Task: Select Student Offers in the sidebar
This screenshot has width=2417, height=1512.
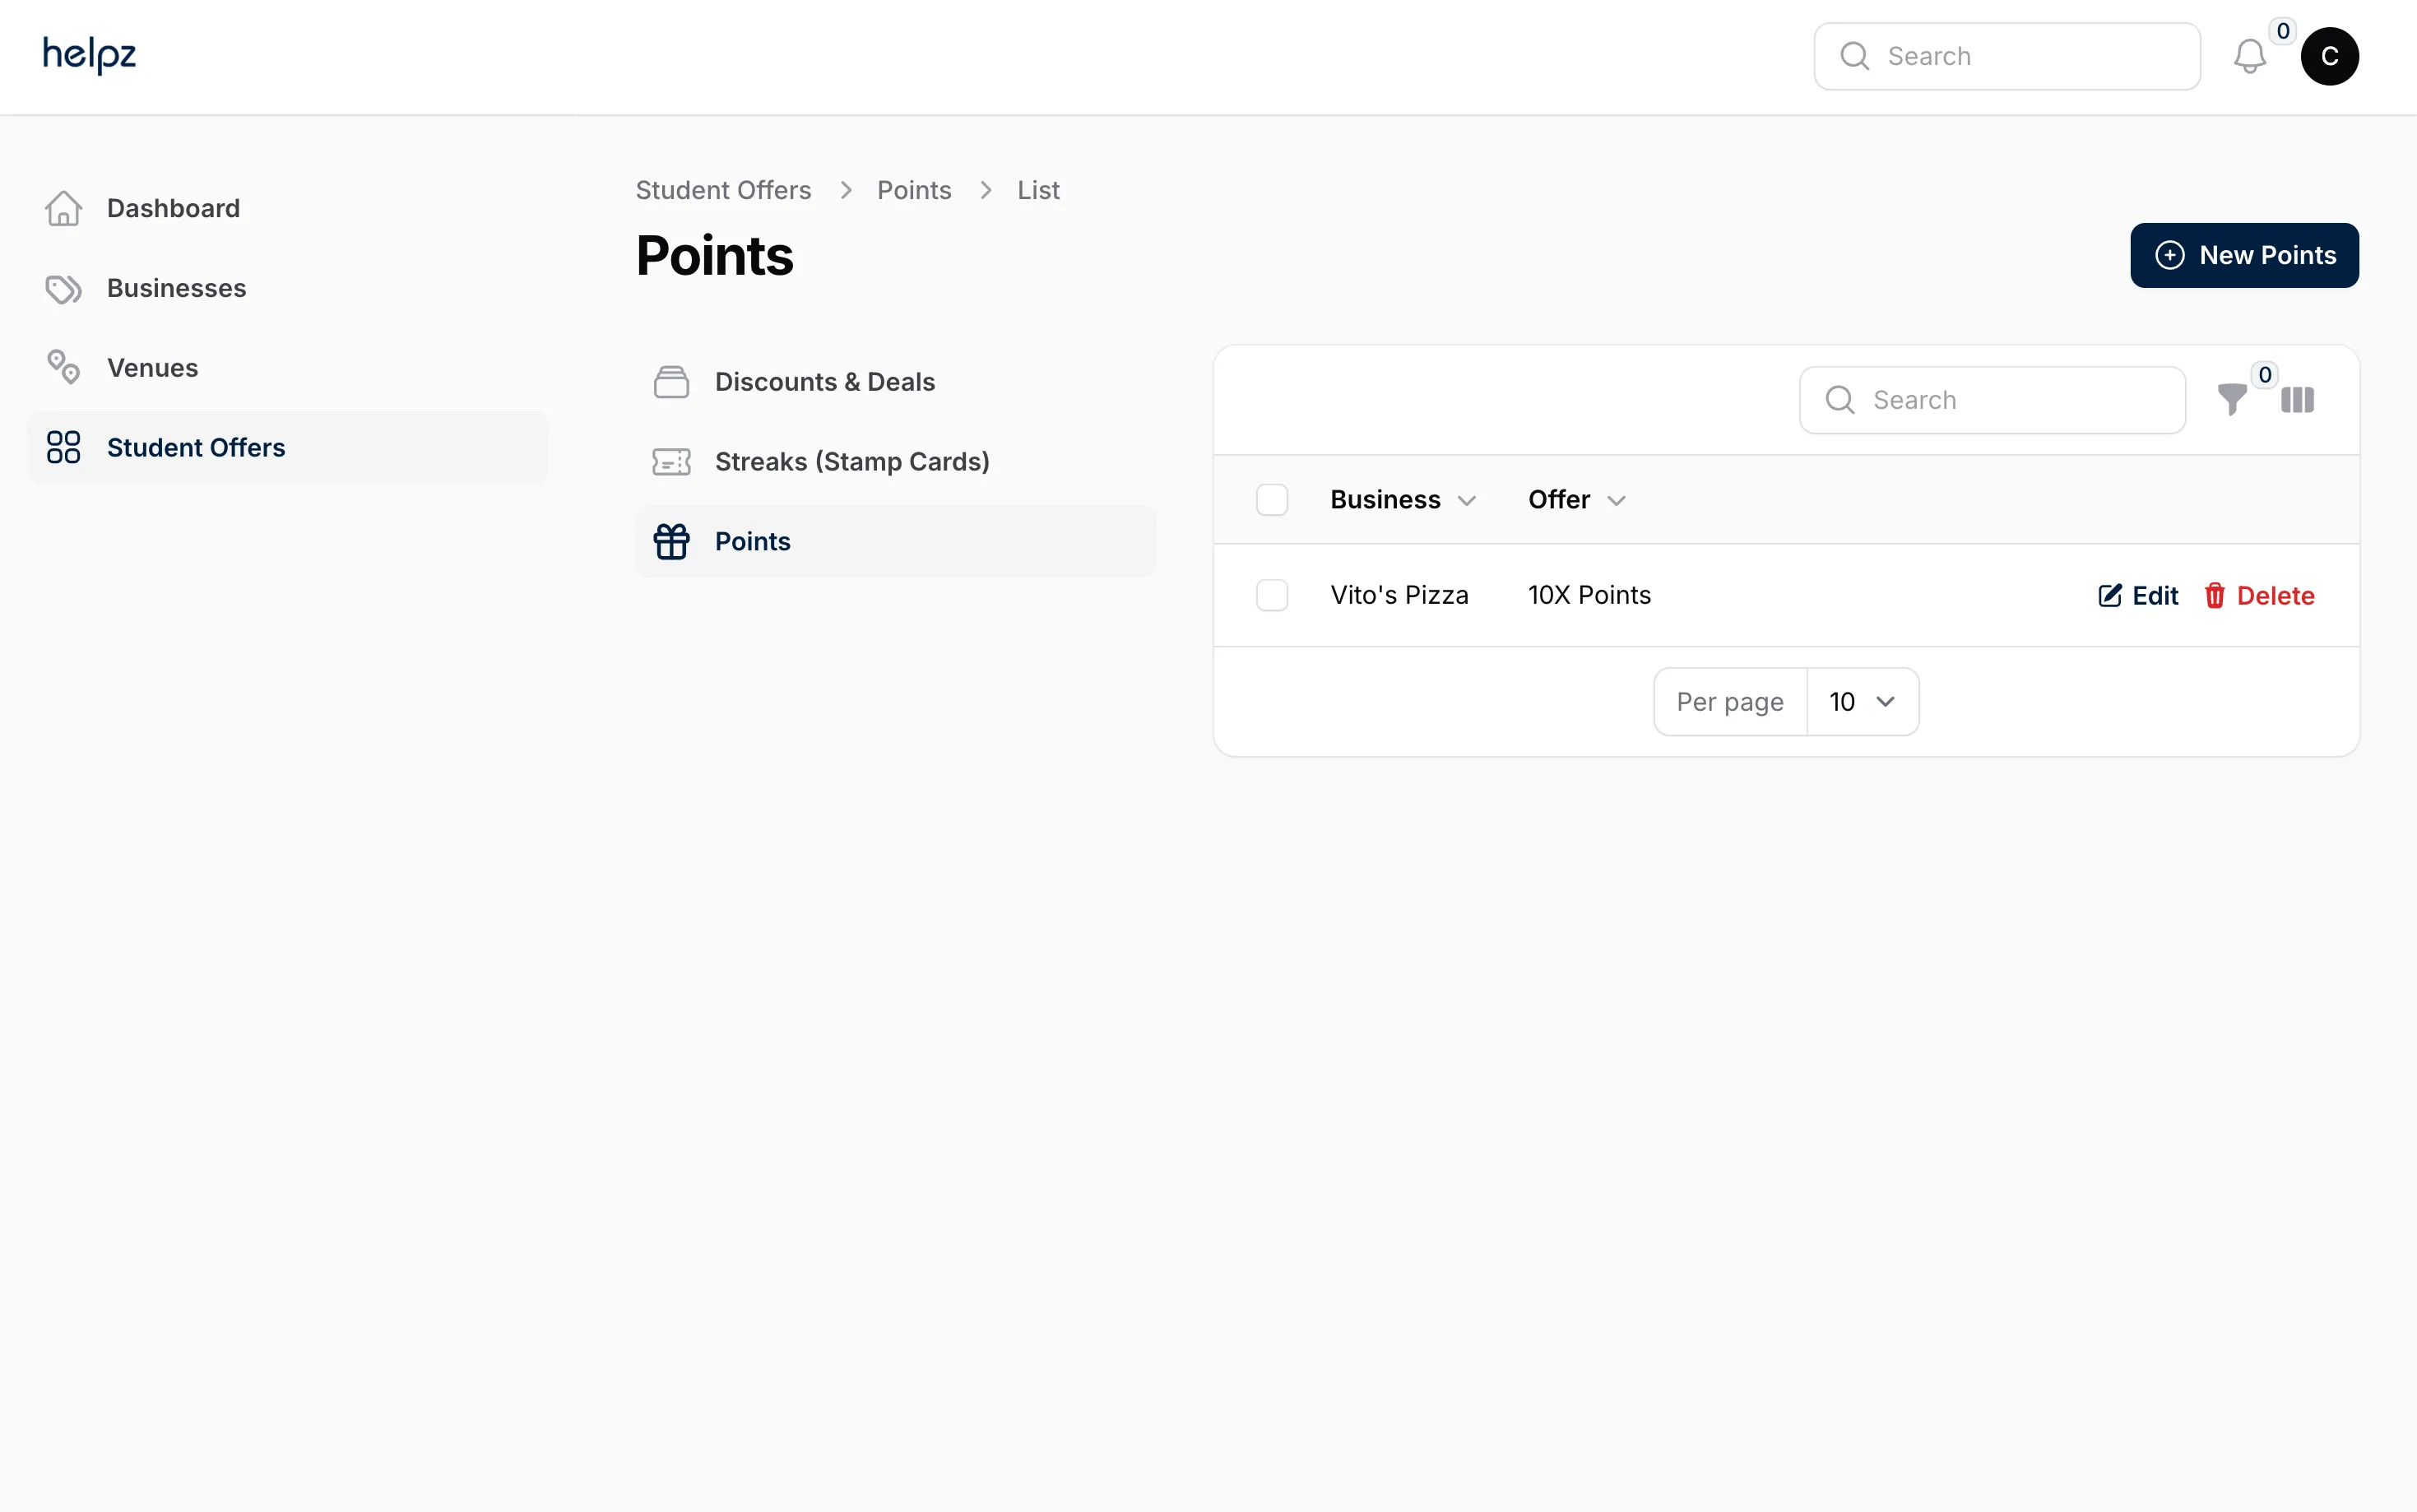Action: click(288, 447)
